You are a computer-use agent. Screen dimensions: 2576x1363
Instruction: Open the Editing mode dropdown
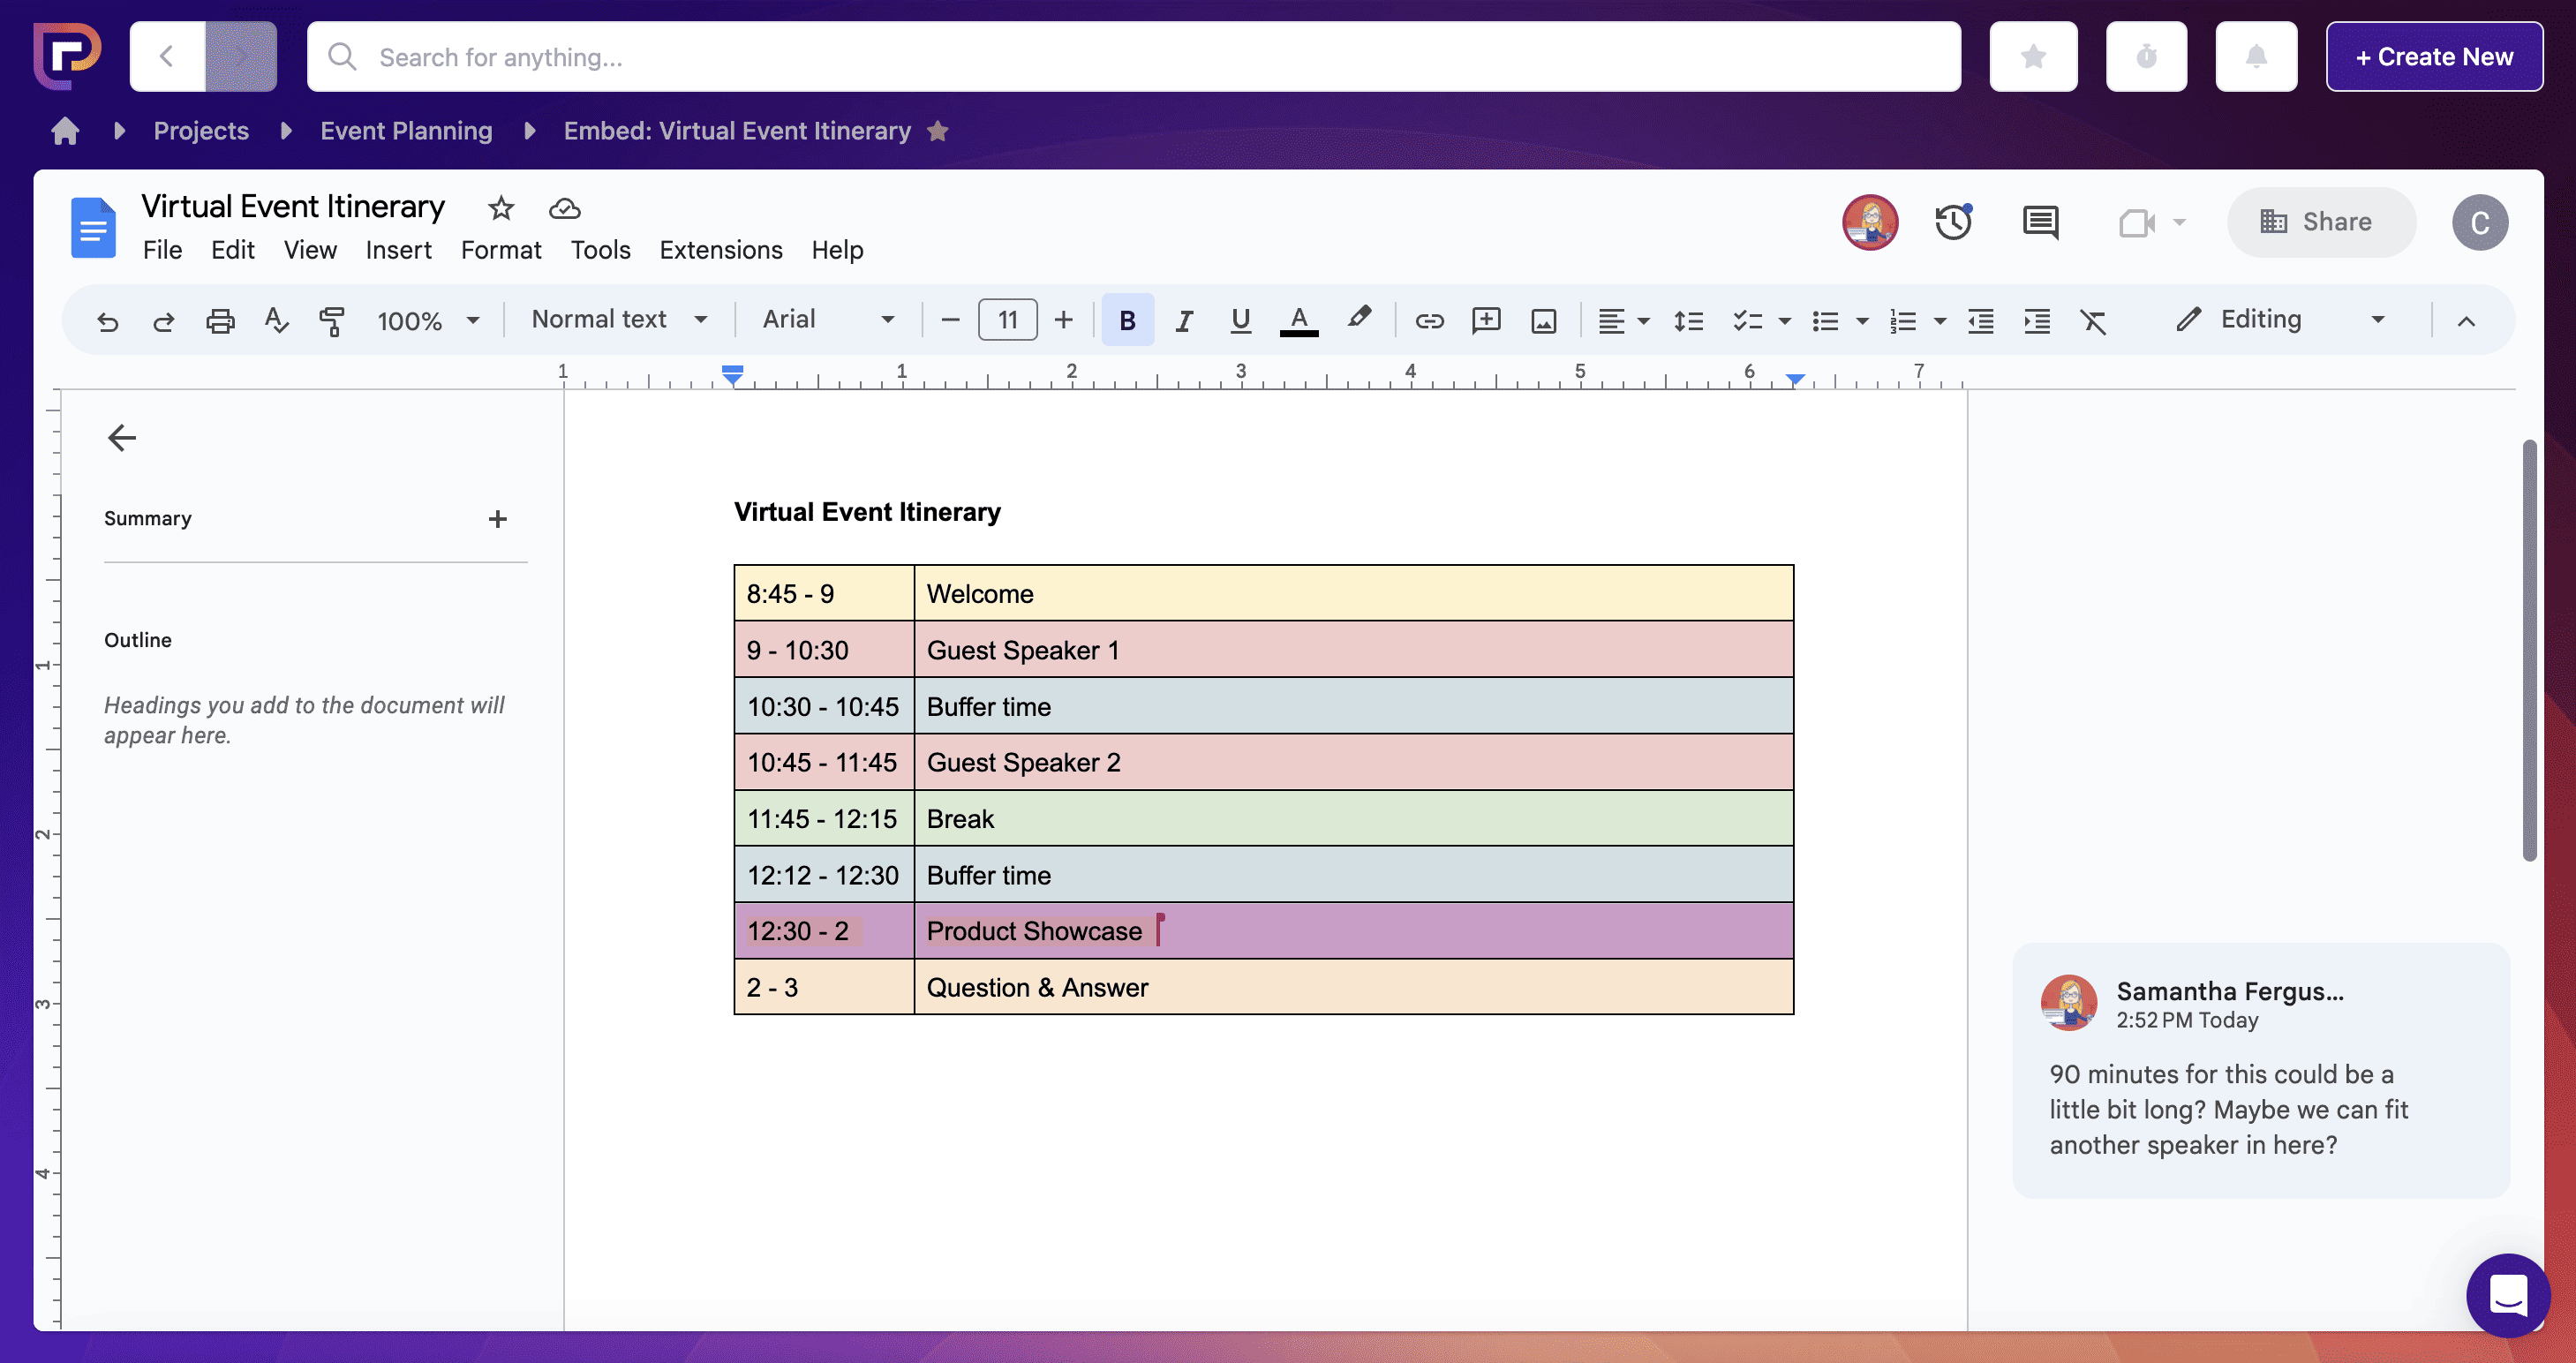pos(2281,319)
